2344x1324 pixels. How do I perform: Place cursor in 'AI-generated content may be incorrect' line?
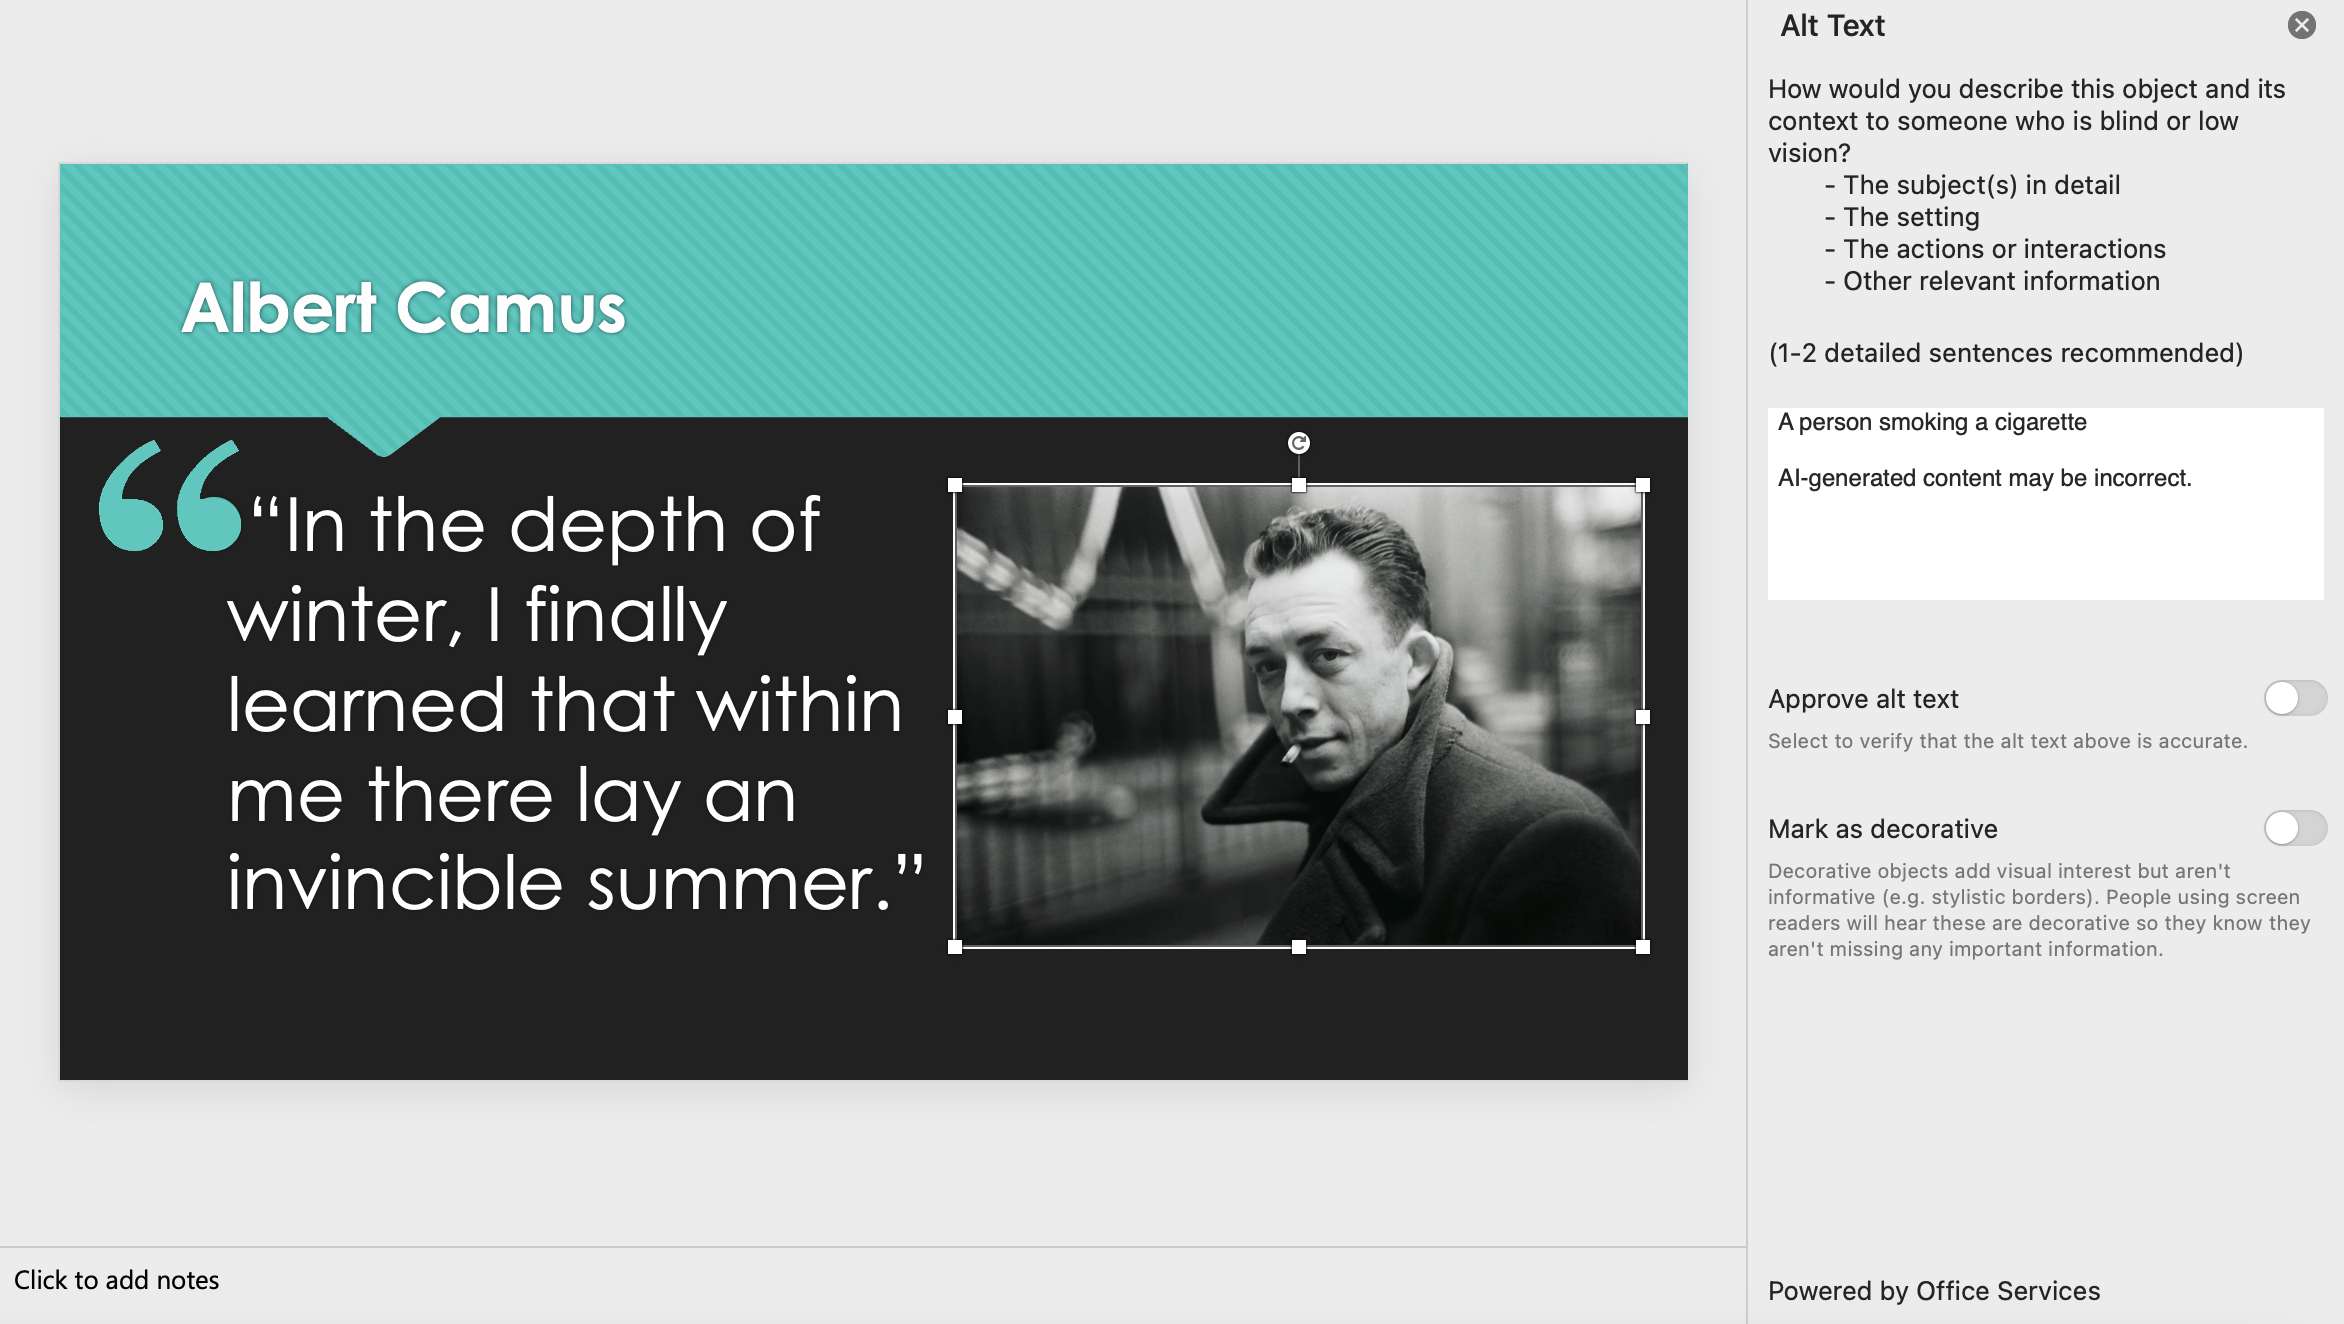click(1984, 479)
